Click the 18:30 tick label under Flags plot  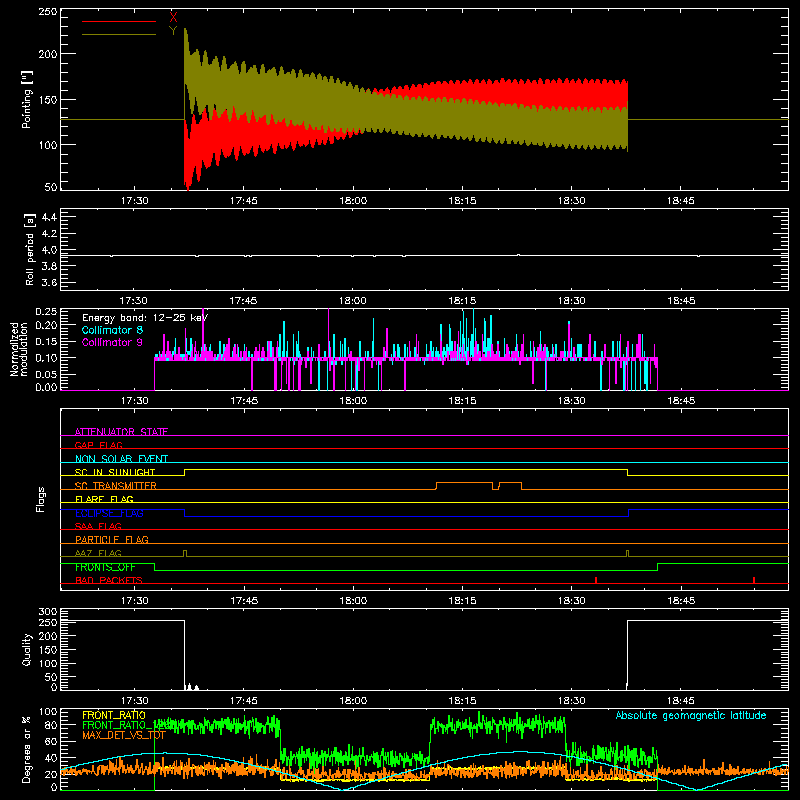571,601
